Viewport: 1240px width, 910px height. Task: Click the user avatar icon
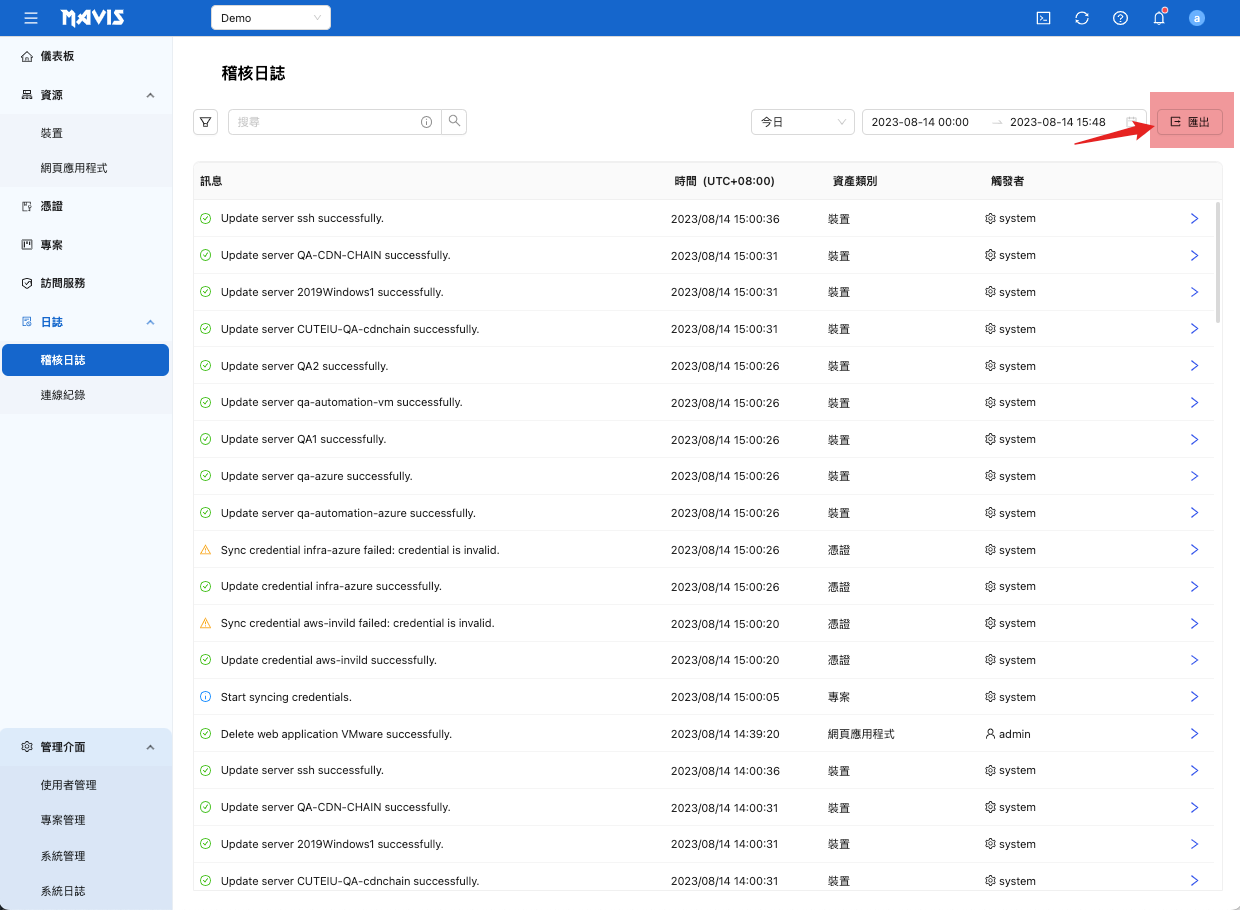(x=1197, y=18)
